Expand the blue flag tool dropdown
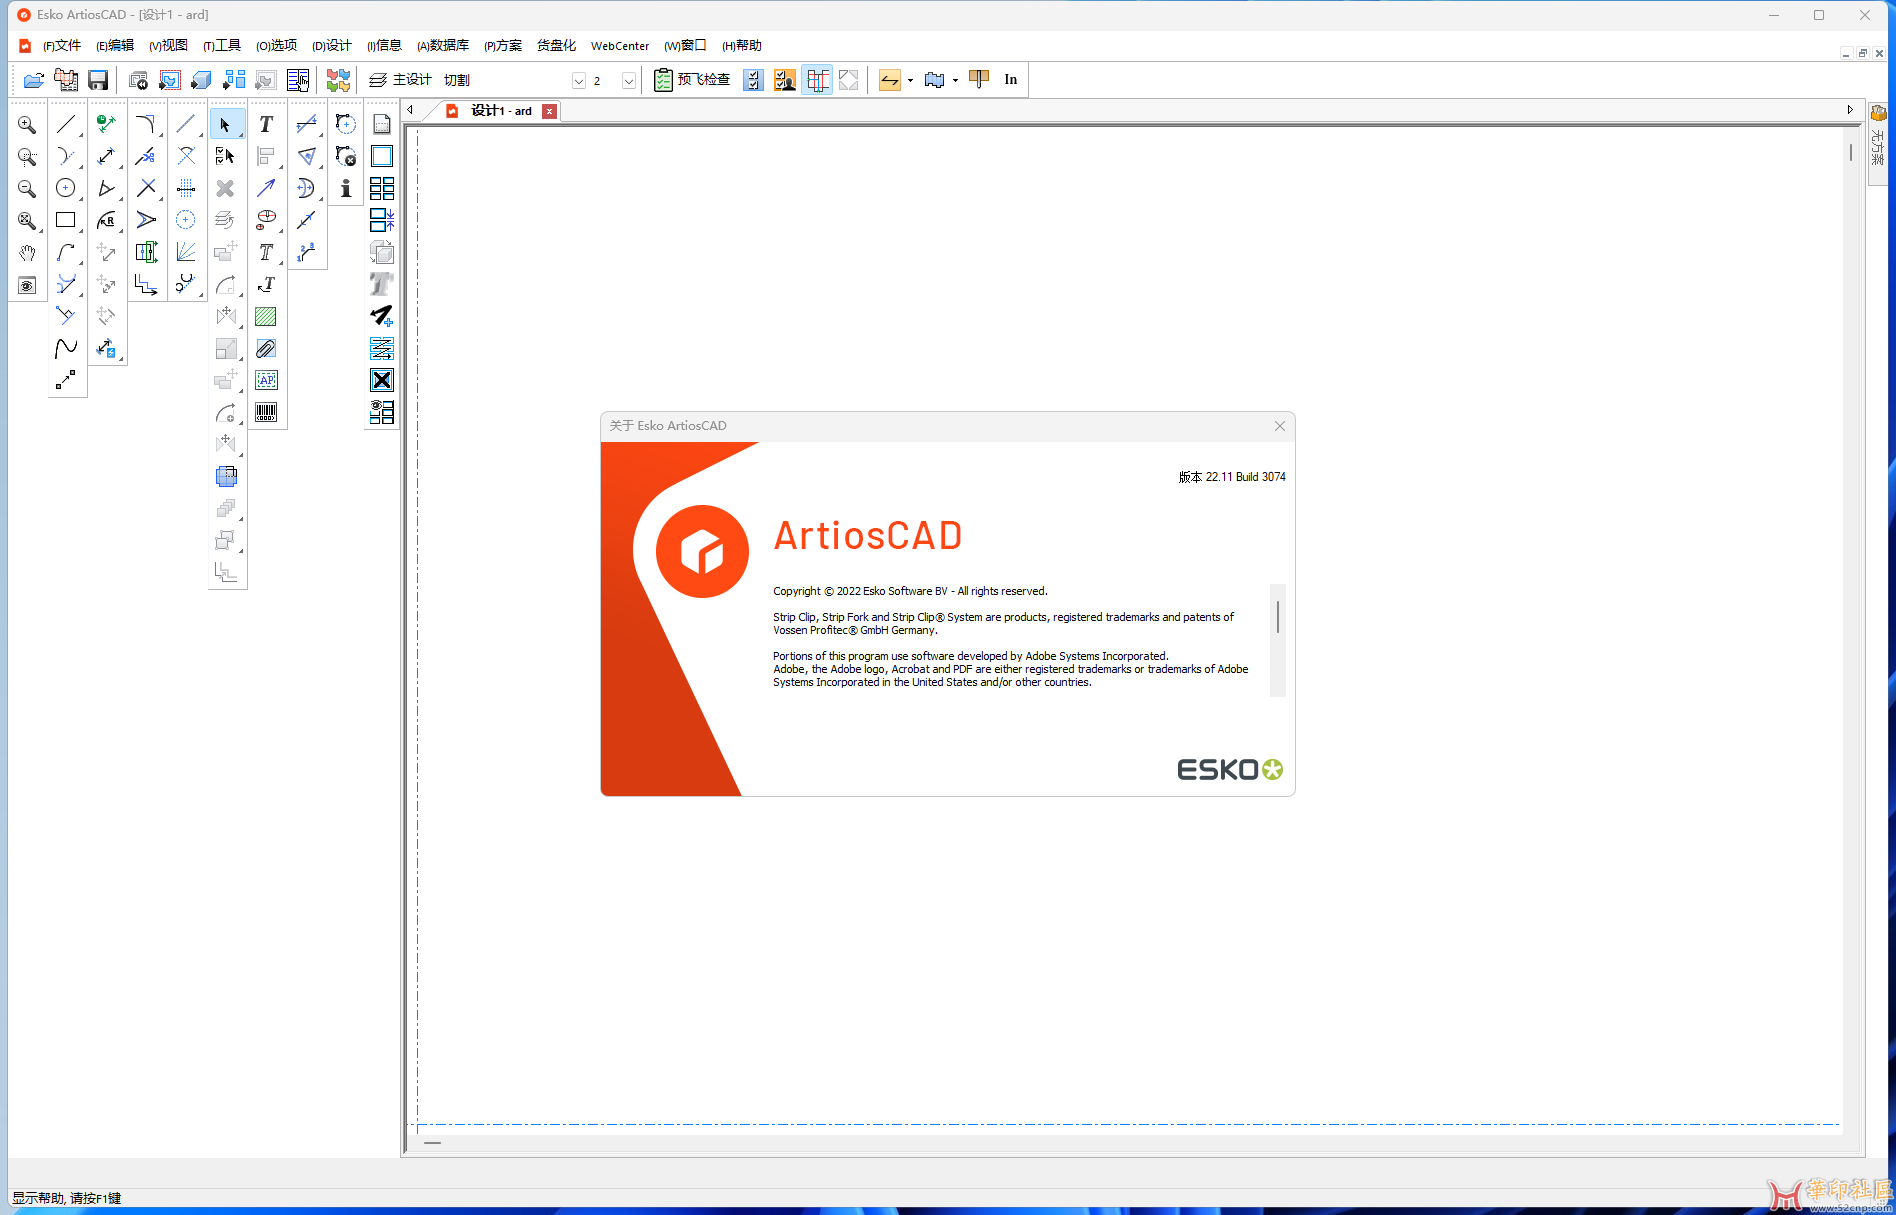Image resolution: width=1896 pixels, height=1215 pixels. 956,81
